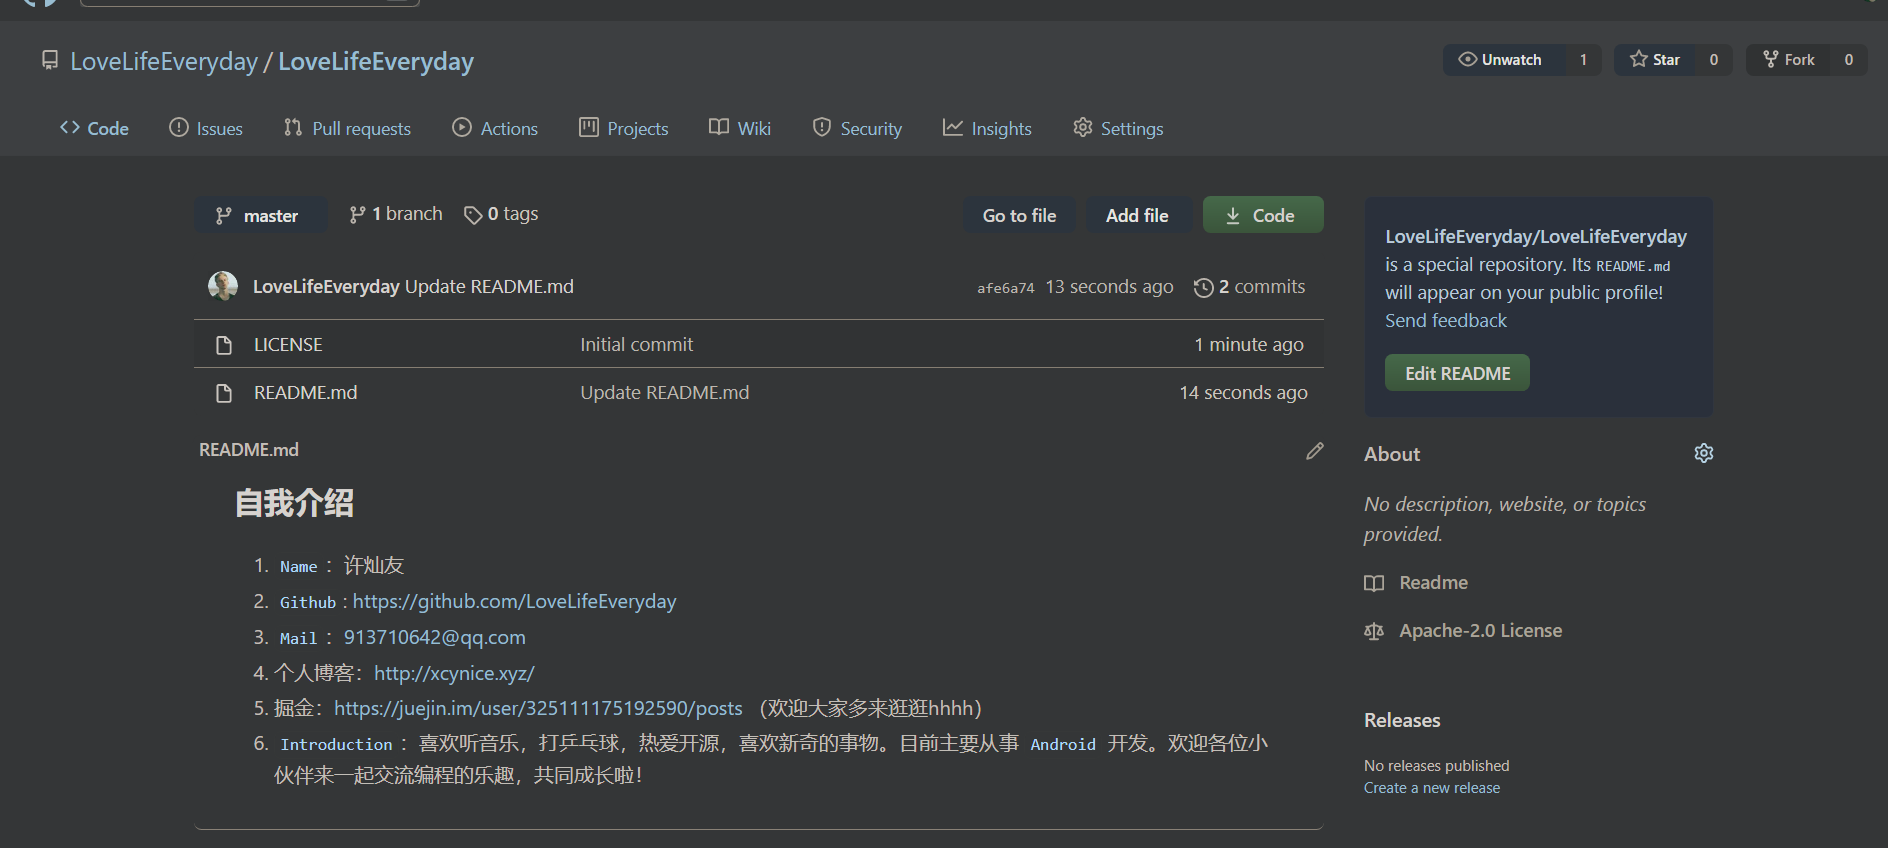
Task: Click the 913710642@qq.com email link
Action: pyautogui.click(x=434, y=638)
